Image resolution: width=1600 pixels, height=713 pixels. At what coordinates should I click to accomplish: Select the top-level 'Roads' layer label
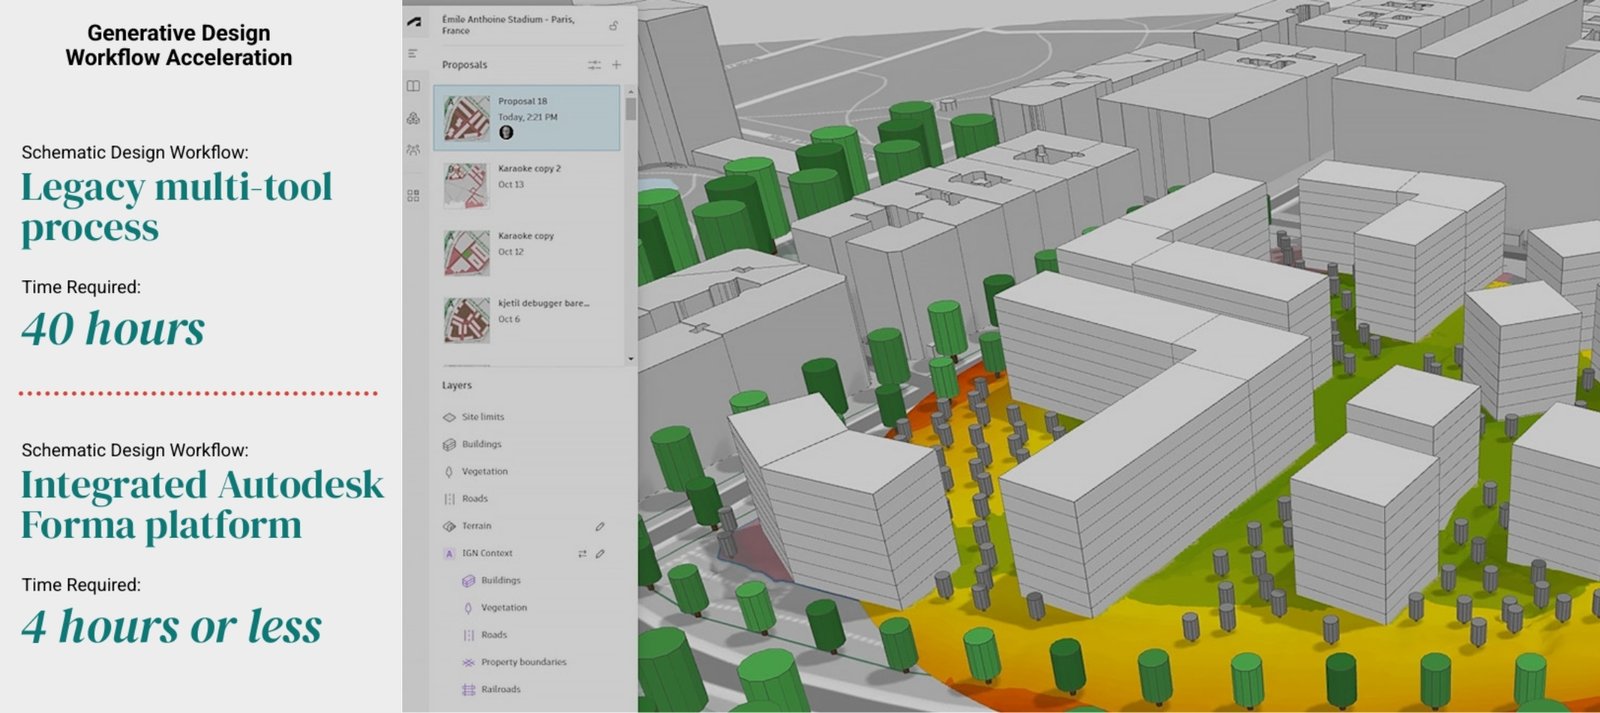475,498
